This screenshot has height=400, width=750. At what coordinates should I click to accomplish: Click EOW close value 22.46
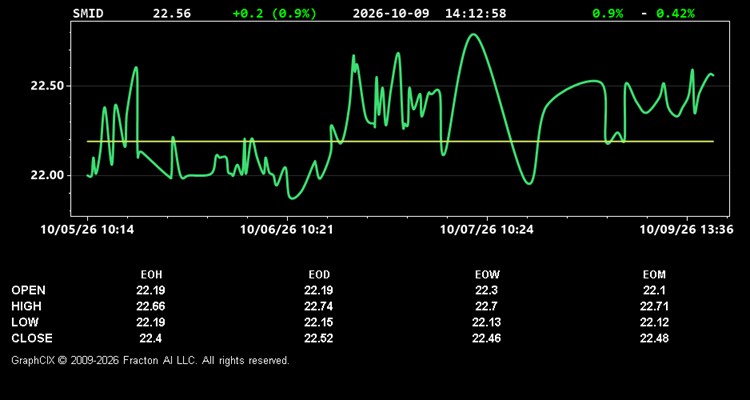pyautogui.click(x=486, y=338)
